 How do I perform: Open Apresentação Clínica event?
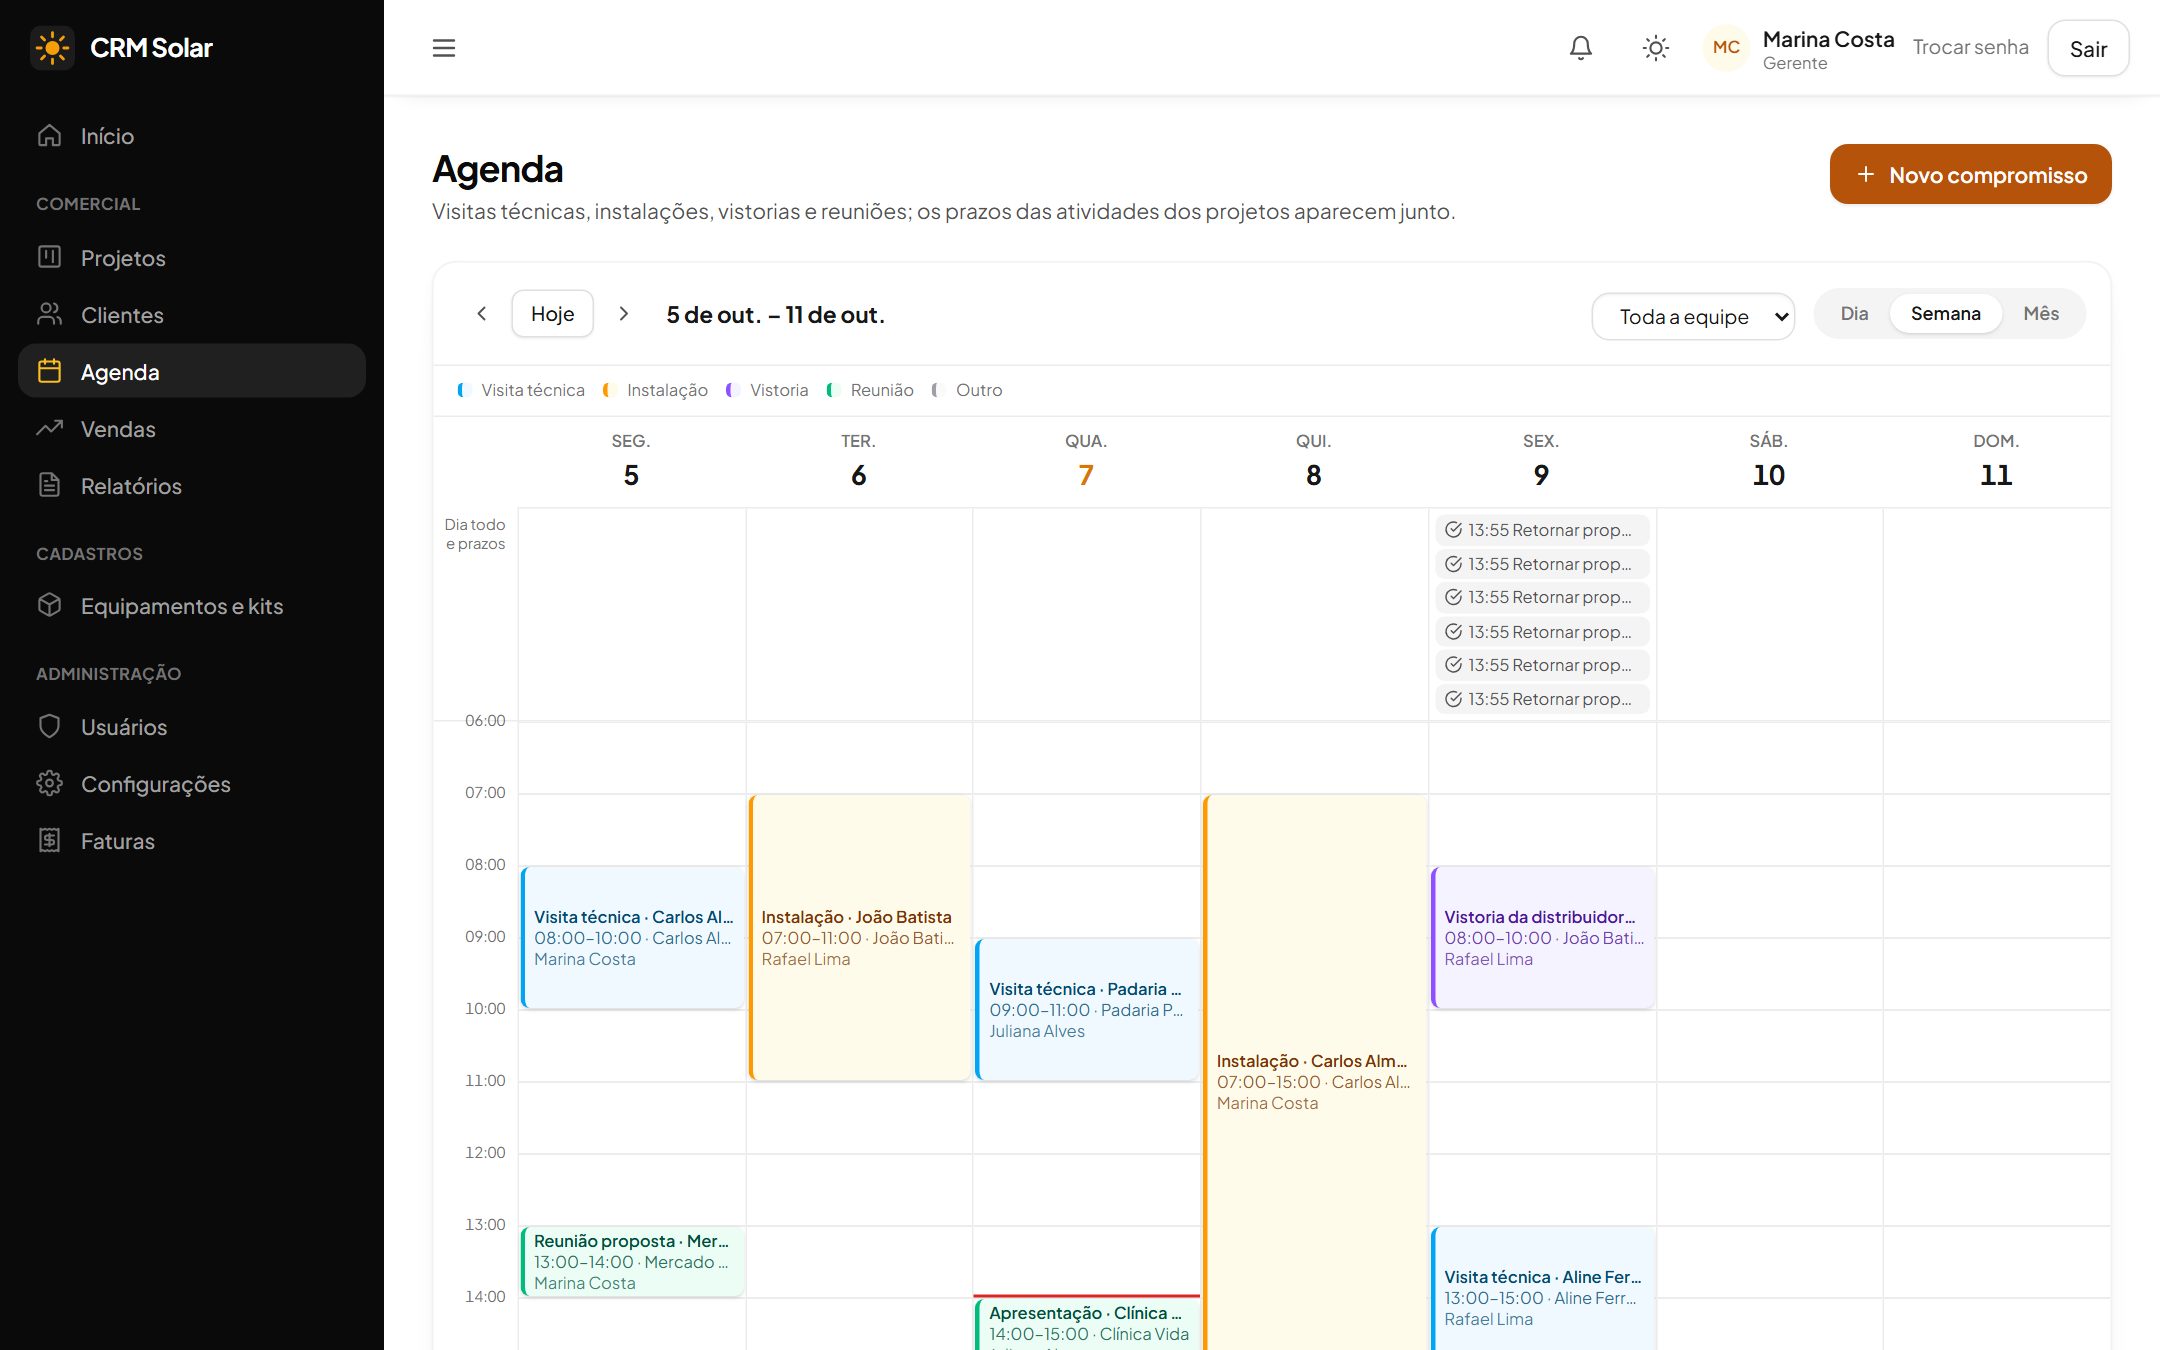click(x=1088, y=1325)
